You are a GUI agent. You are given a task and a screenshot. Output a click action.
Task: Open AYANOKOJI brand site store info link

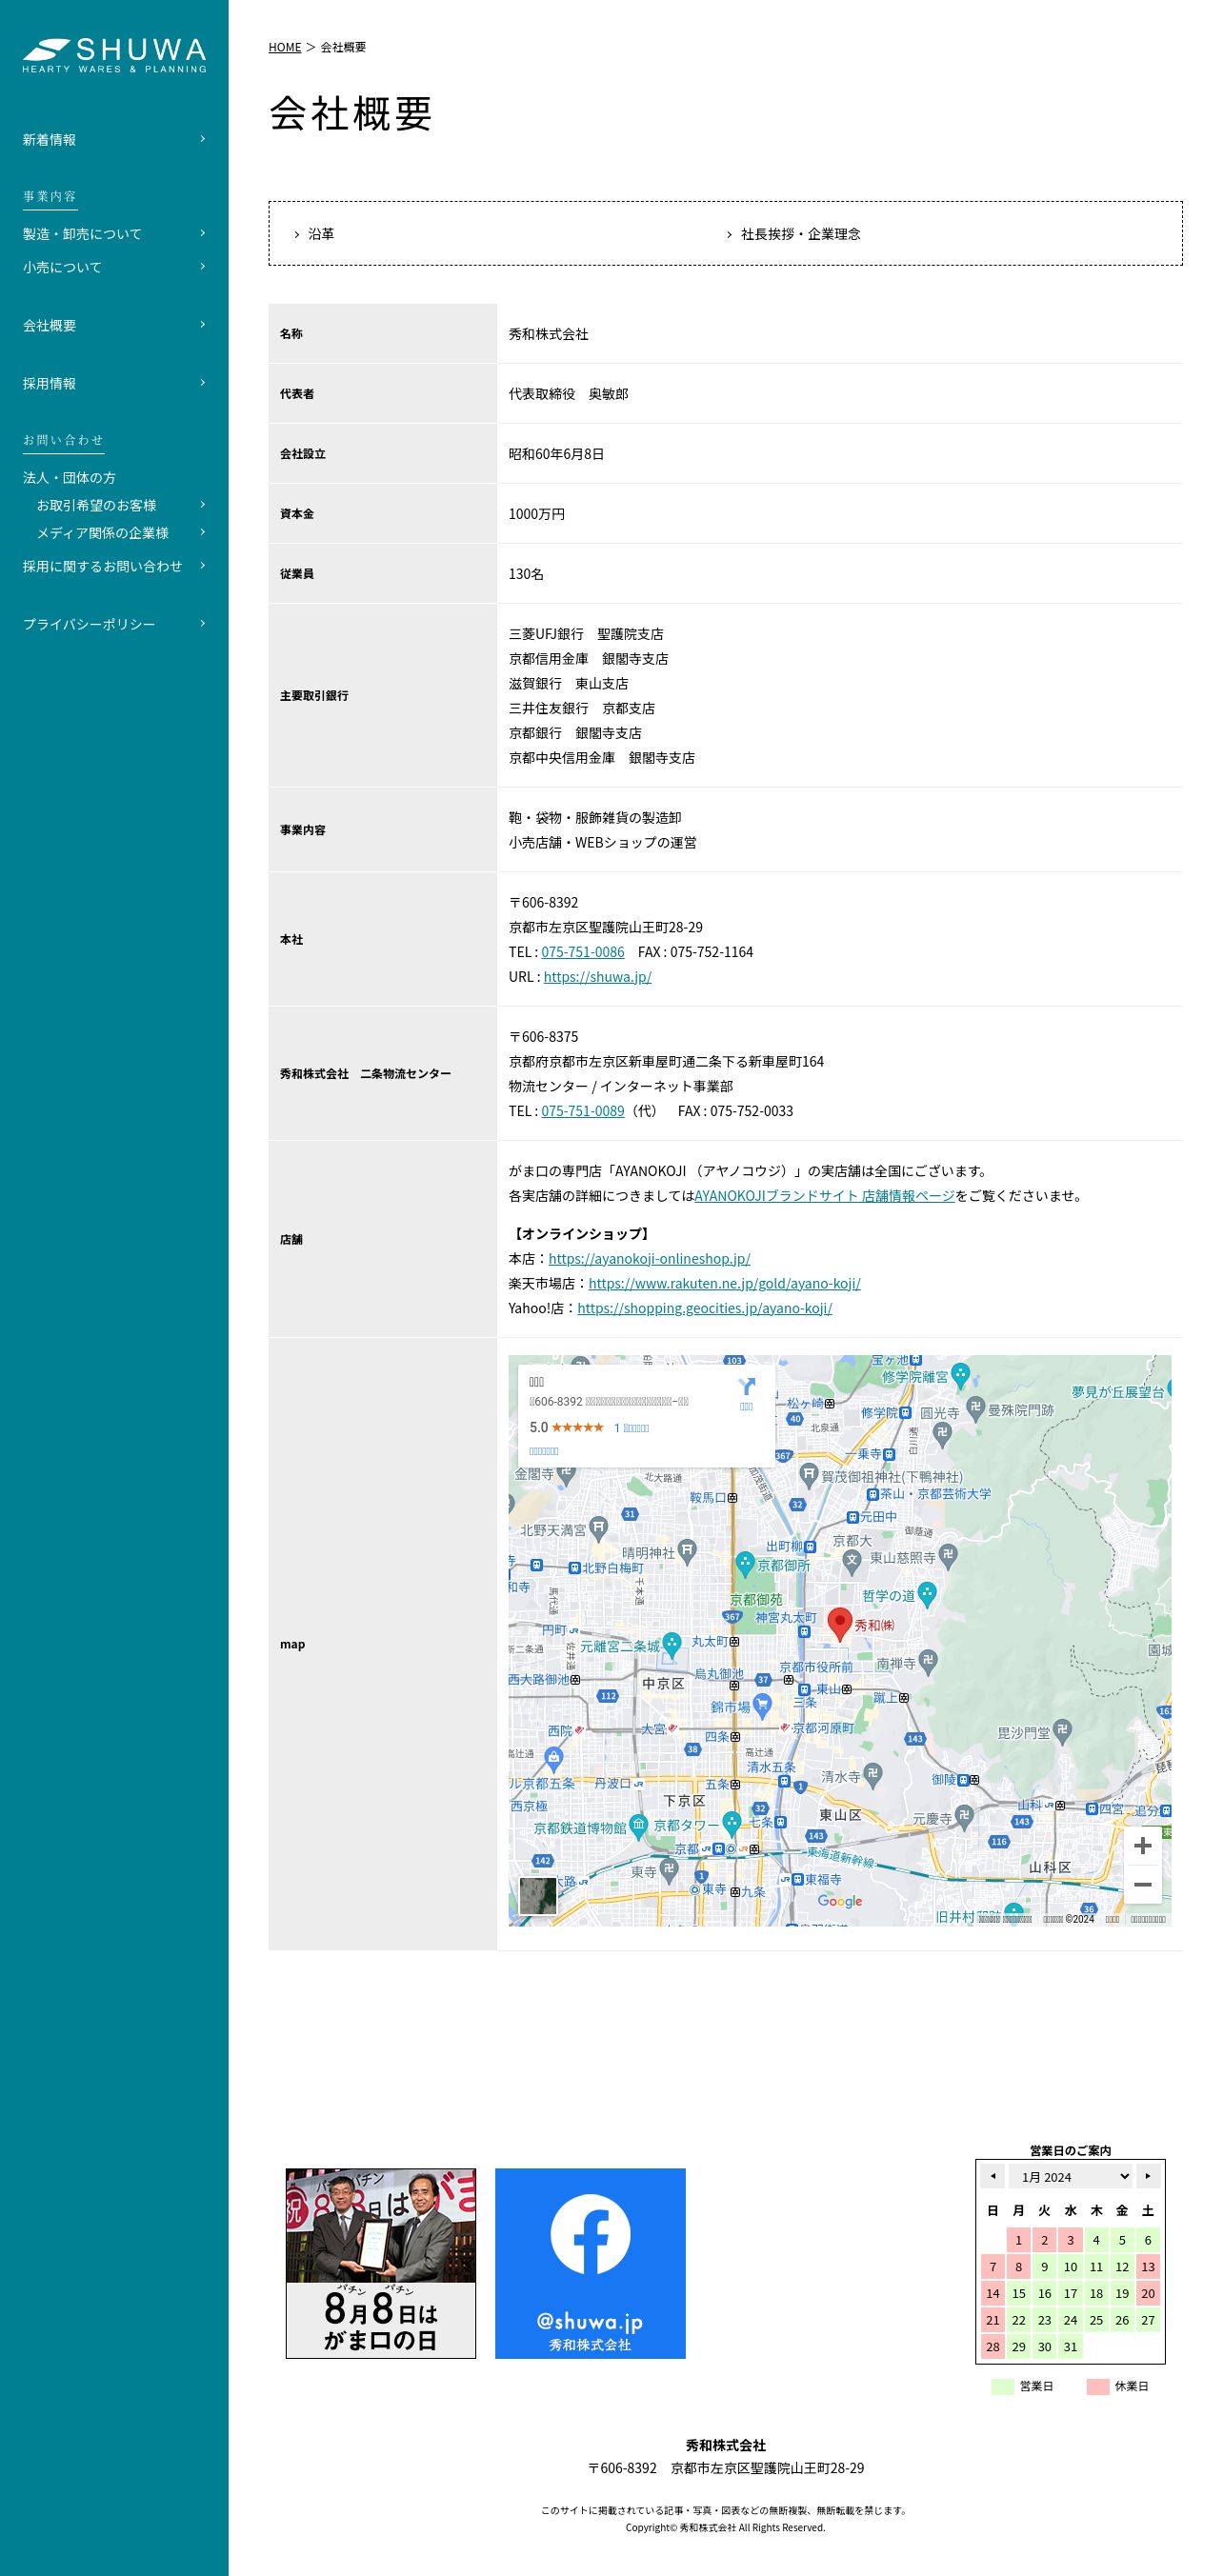point(824,1196)
